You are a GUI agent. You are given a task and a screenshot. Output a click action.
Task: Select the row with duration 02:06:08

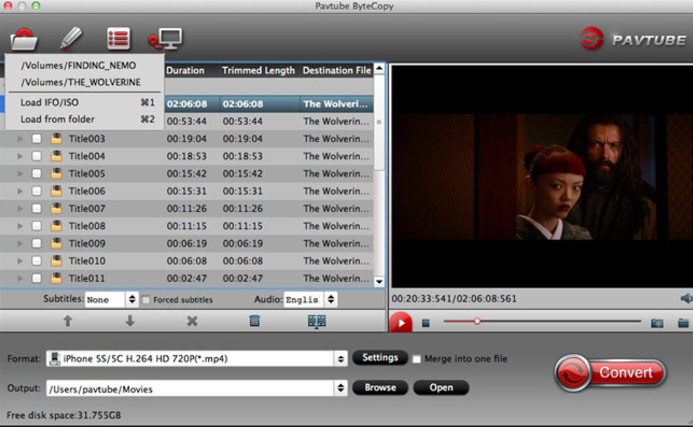click(x=187, y=104)
